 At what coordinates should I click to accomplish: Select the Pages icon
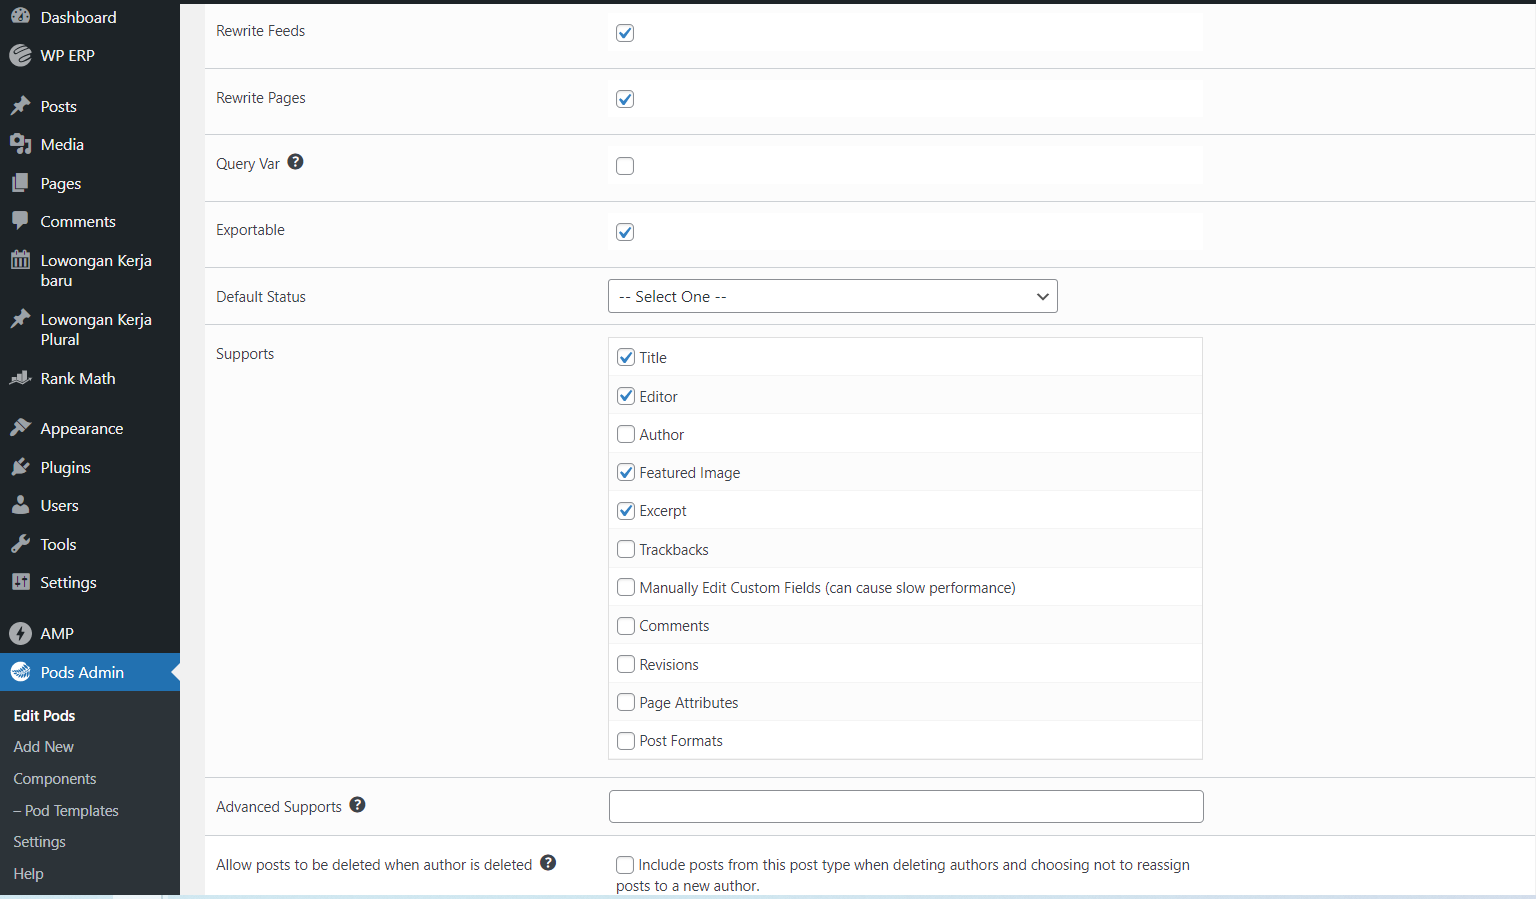(x=20, y=183)
